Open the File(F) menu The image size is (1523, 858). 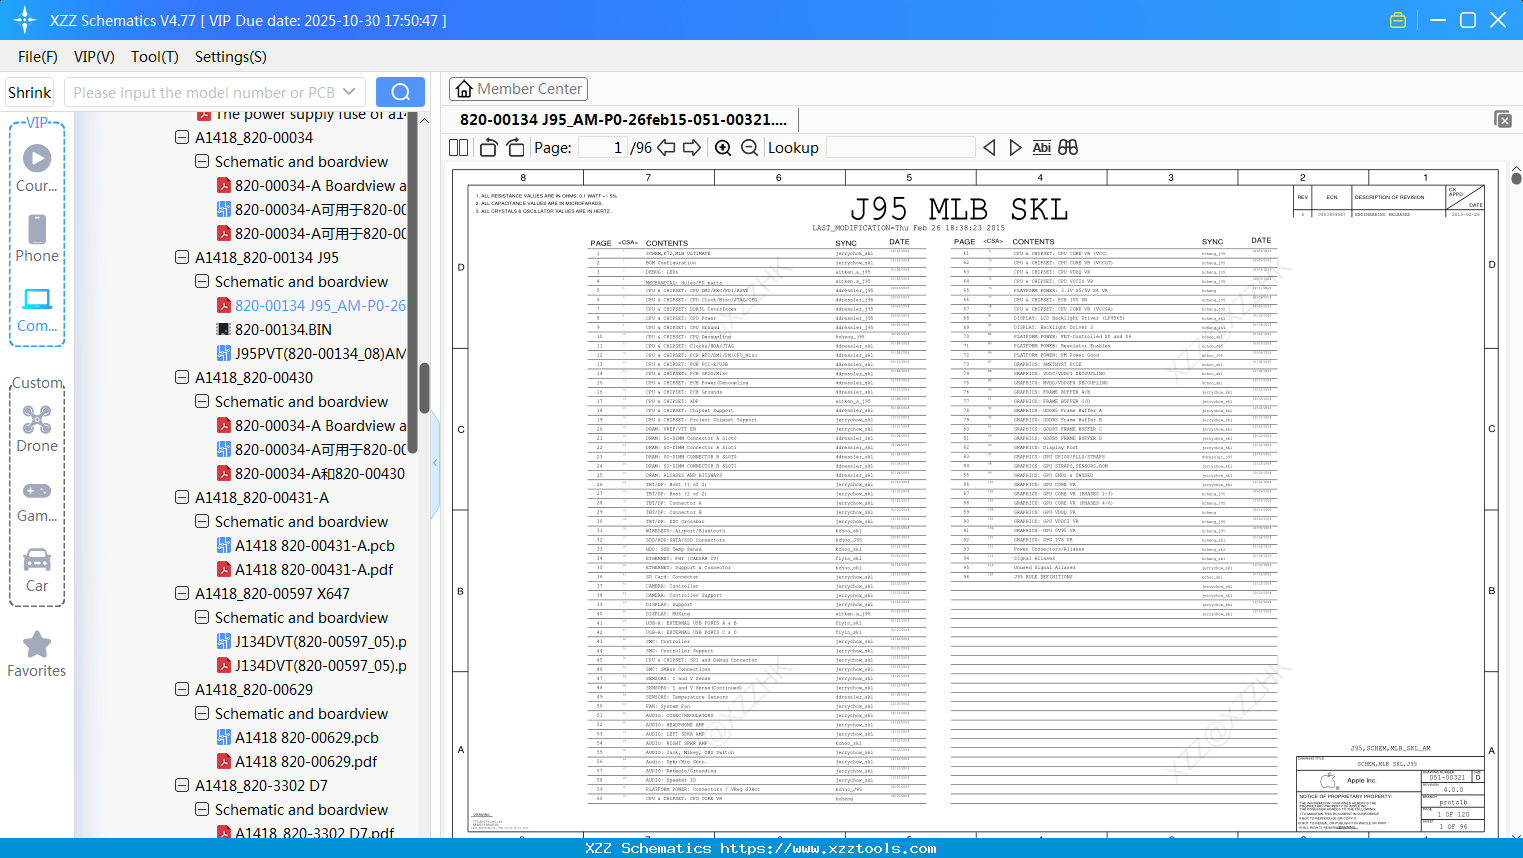(x=38, y=57)
